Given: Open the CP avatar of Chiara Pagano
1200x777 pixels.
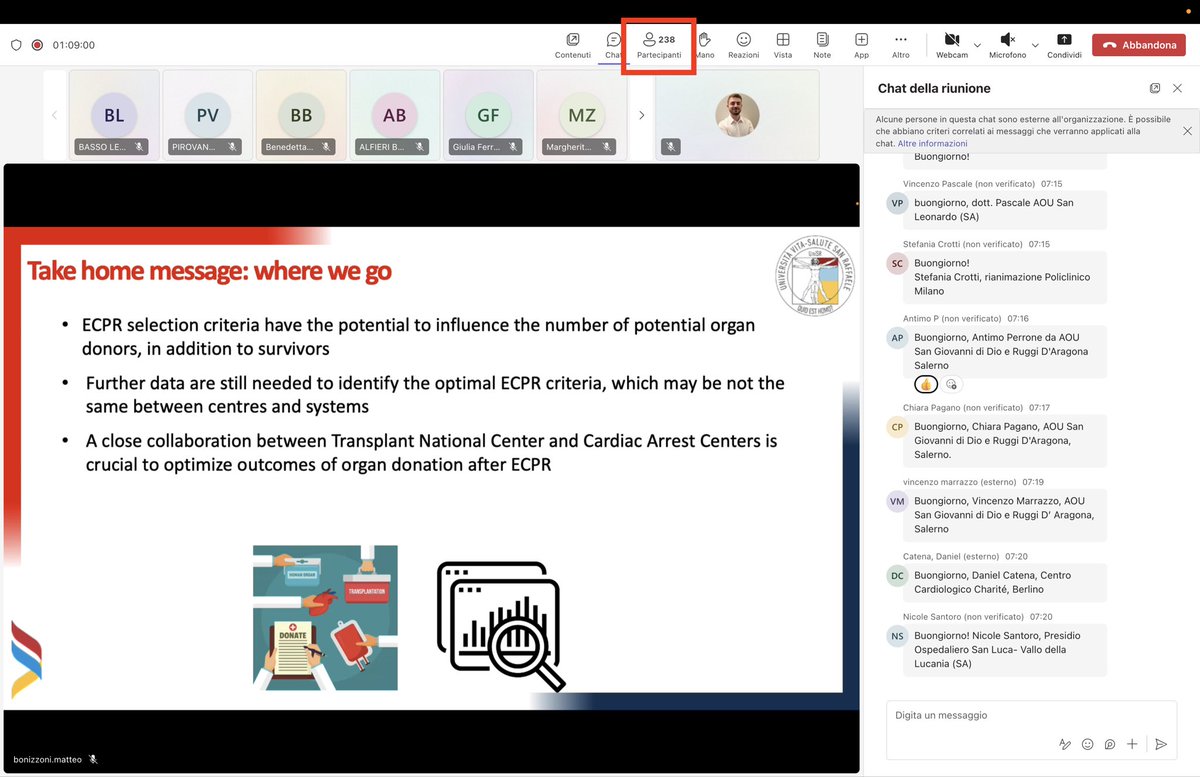Looking at the screenshot, I should click(x=897, y=427).
